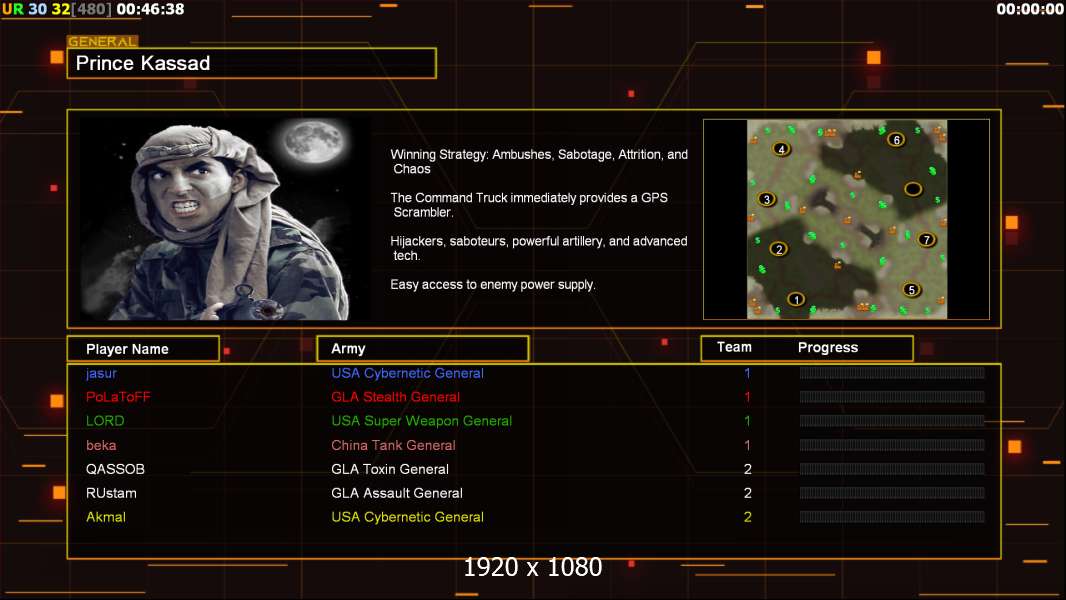
Task: Click PoLaToFF's team number 1
Action: pyautogui.click(x=747, y=397)
